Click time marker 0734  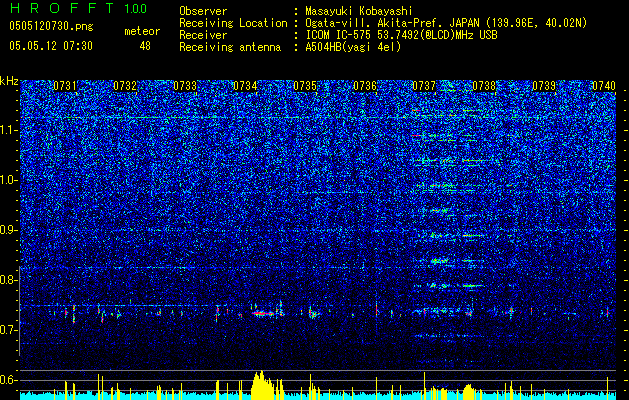click(x=245, y=86)
